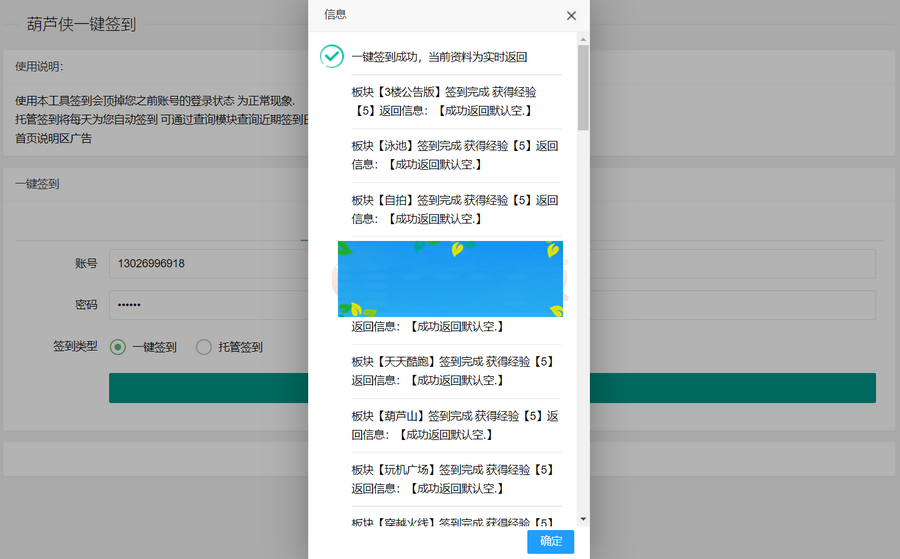
Task: Select the 一键签到 radio option
Action: pos(118,347)
